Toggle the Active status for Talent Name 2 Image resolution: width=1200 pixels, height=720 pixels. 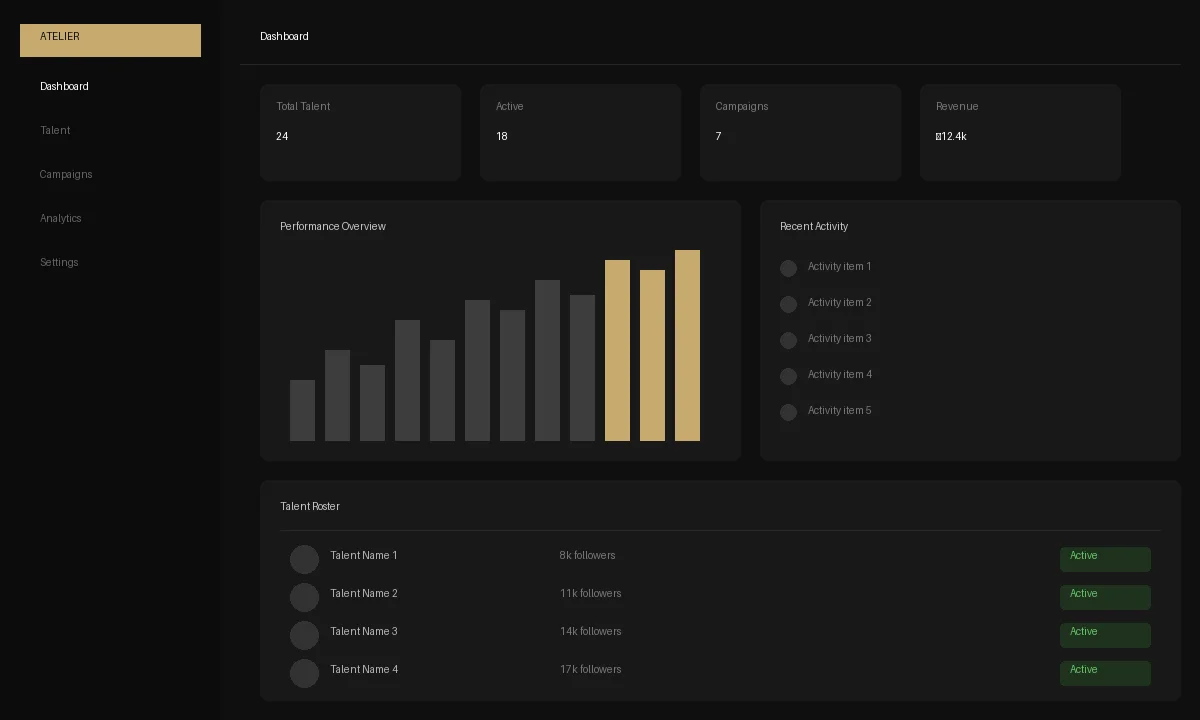(1105, 597)
